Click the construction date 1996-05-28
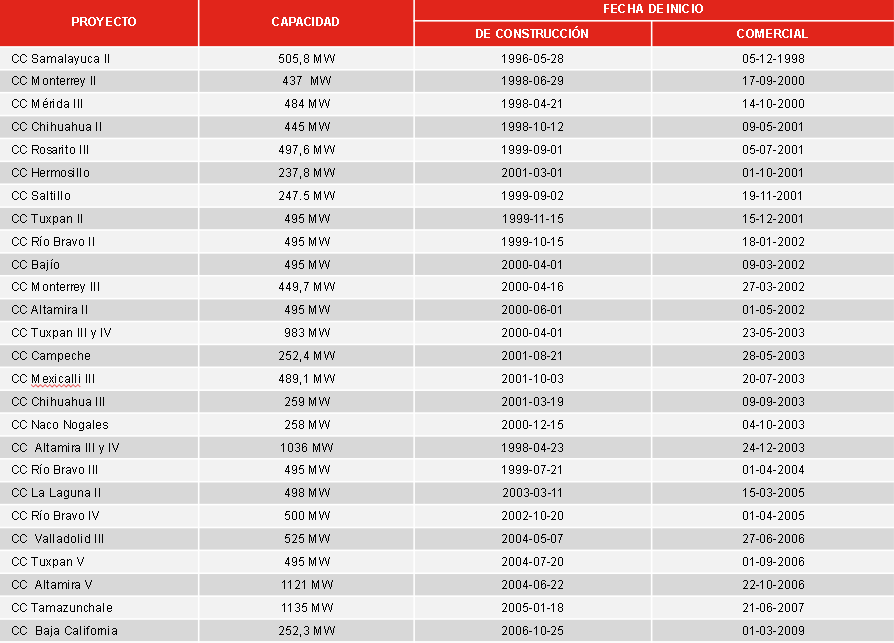 532,58
